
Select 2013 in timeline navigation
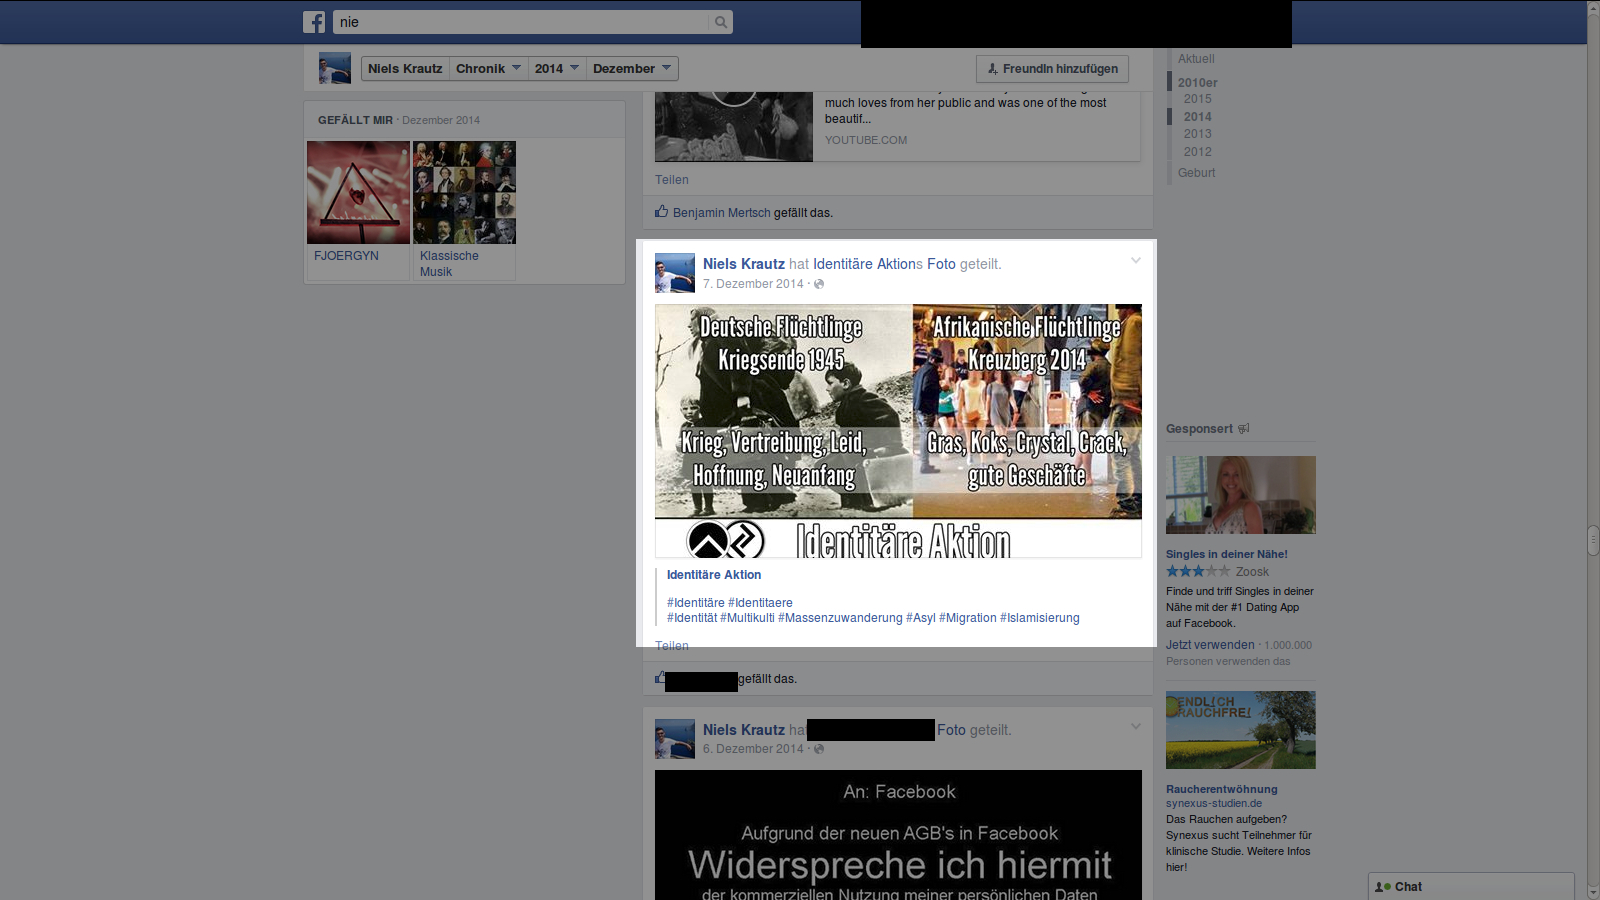coord(1197,134)
